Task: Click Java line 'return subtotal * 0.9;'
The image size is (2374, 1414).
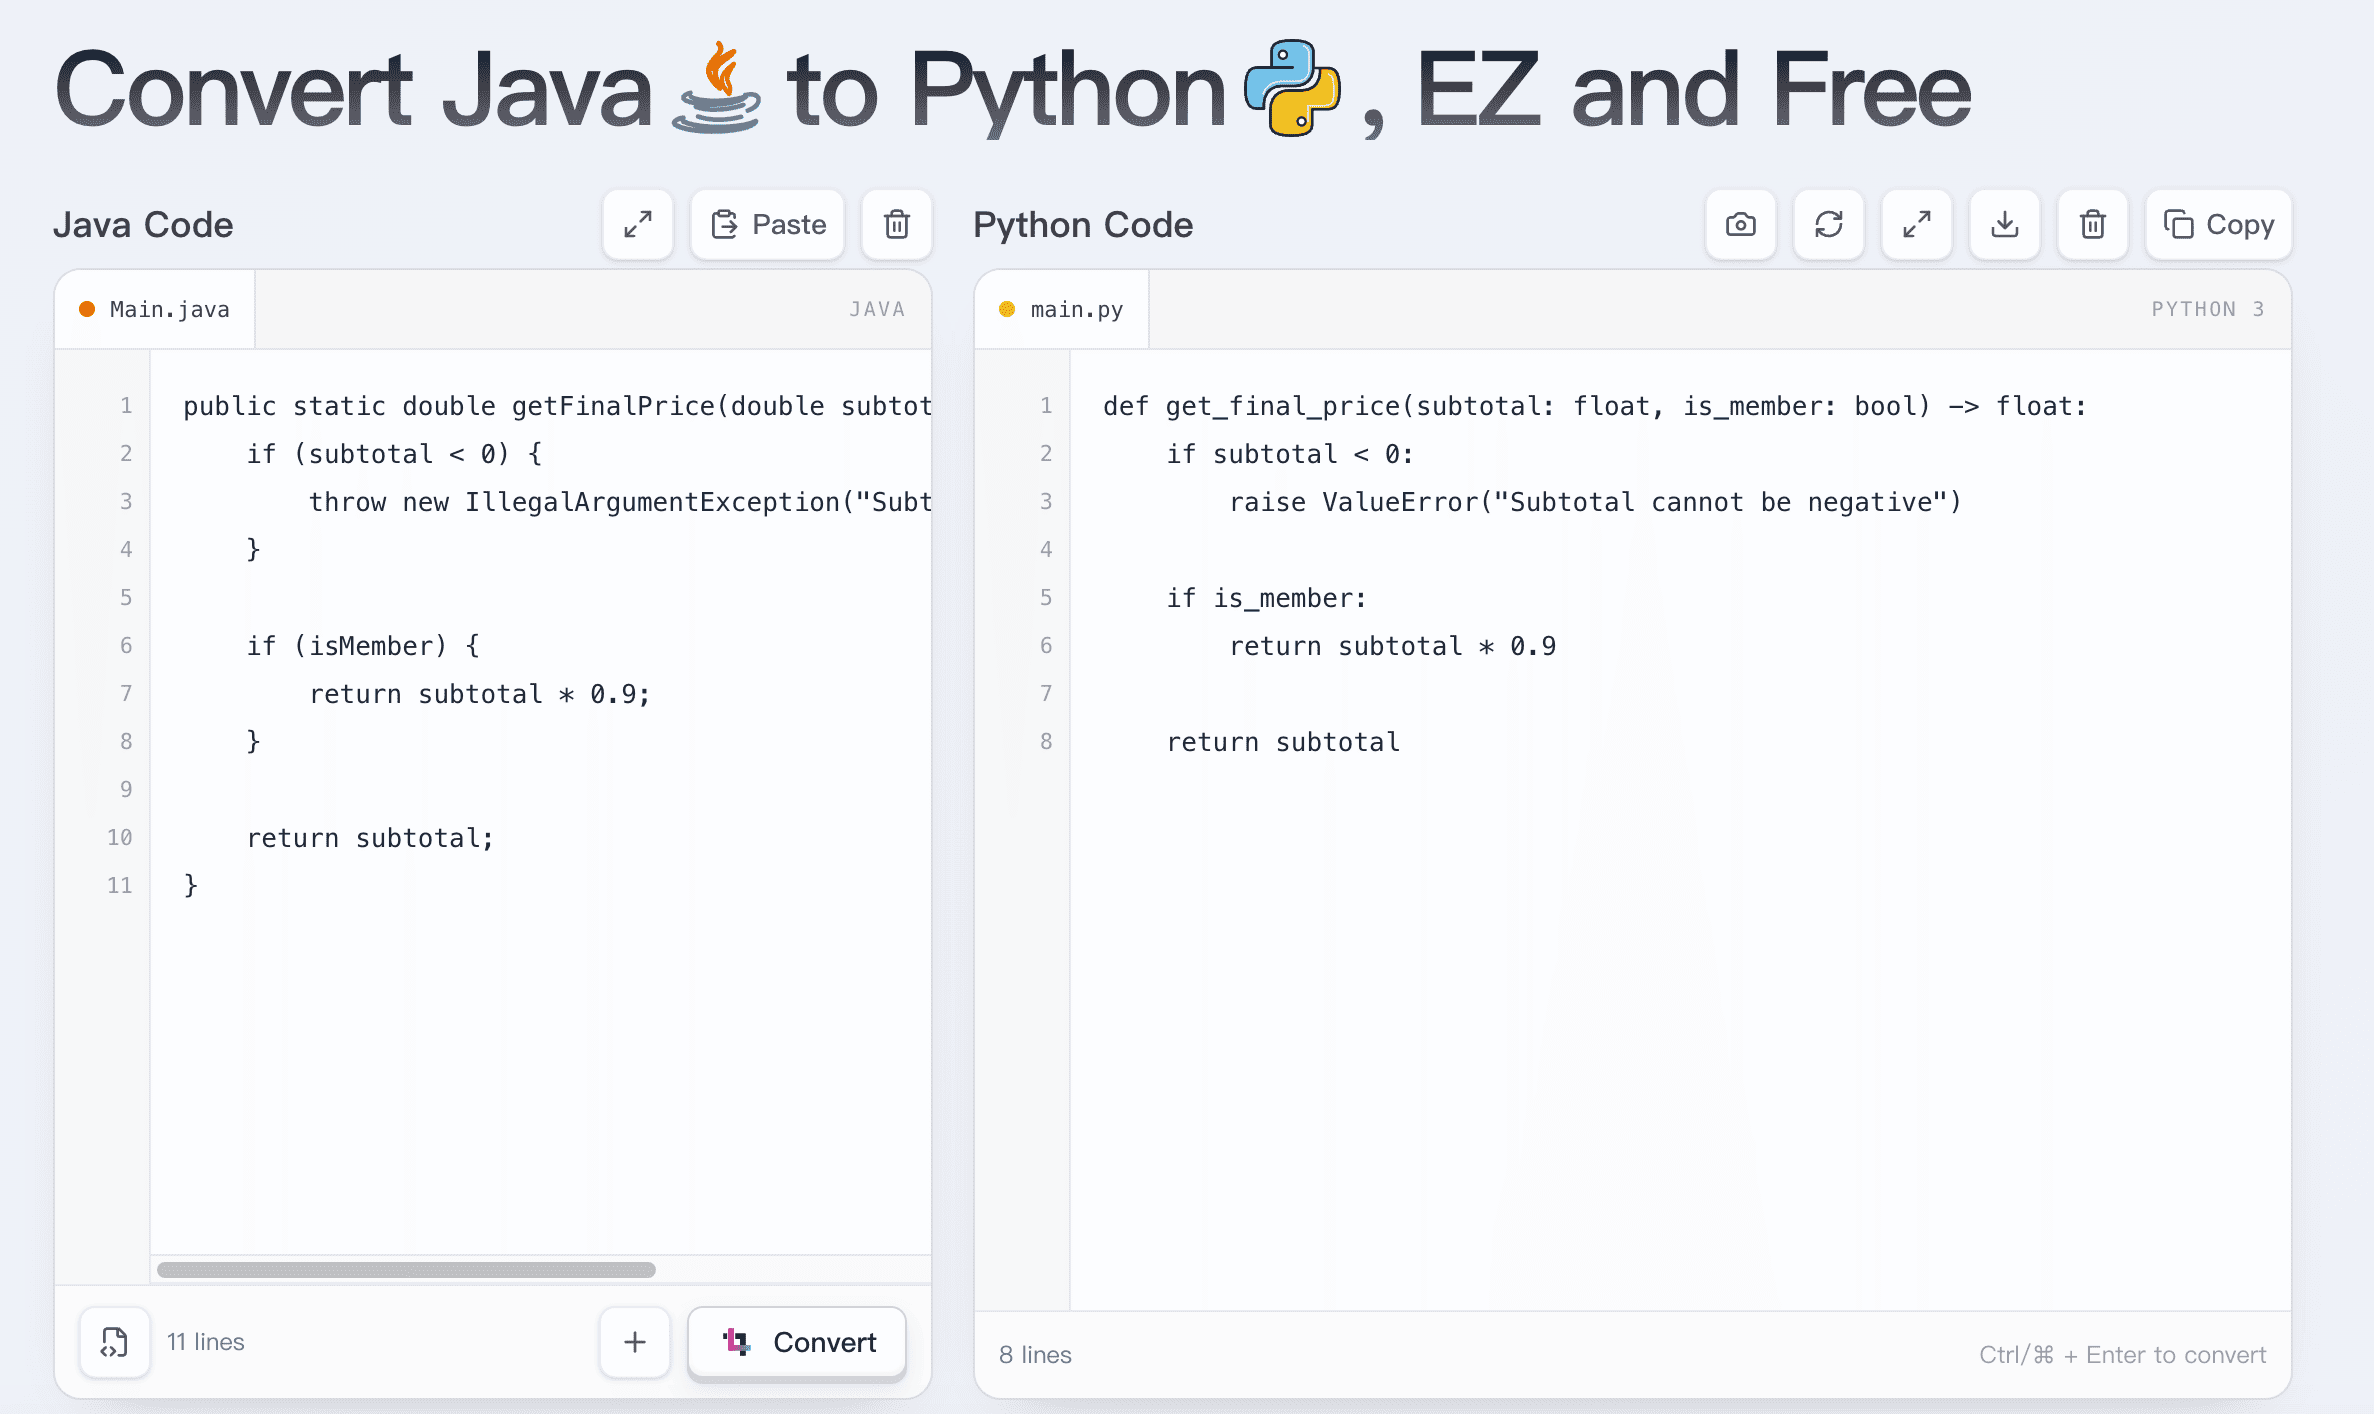Action: point(480,694)
